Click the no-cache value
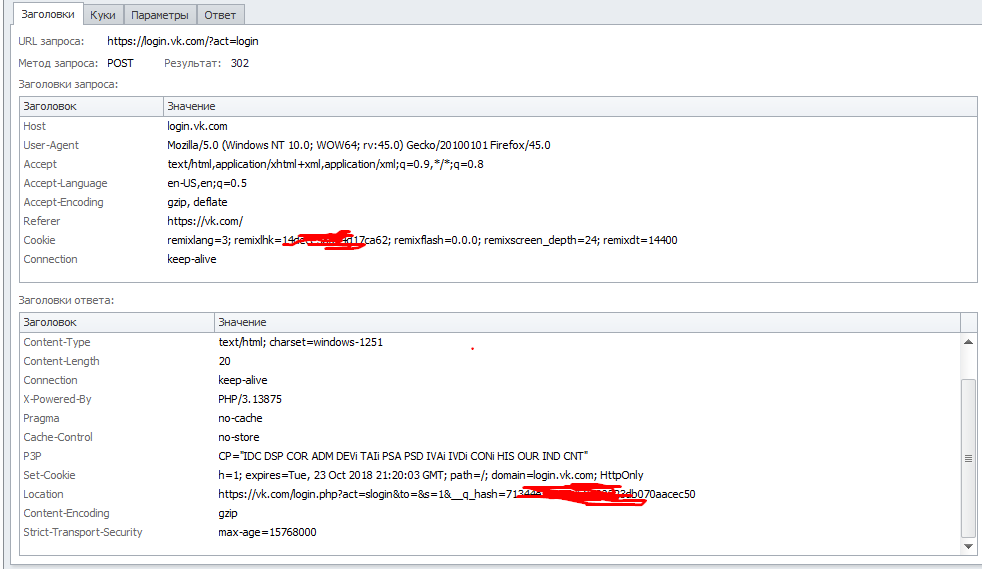 click(240, 418)
